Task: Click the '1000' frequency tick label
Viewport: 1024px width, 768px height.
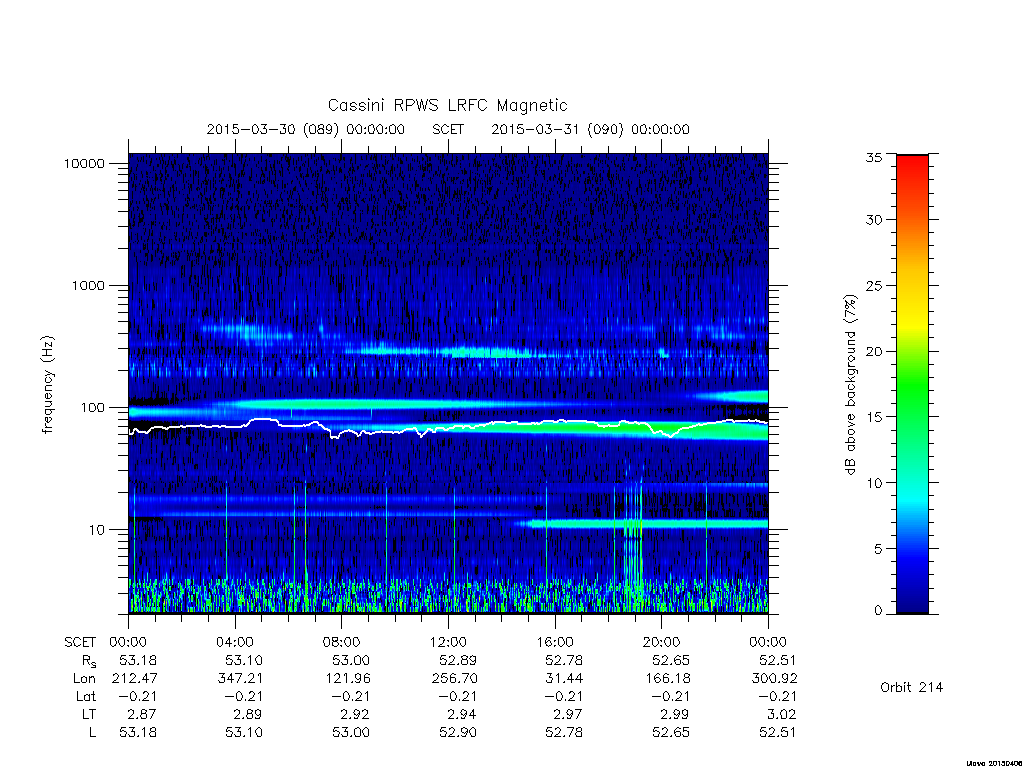Action: coord(88,285)
